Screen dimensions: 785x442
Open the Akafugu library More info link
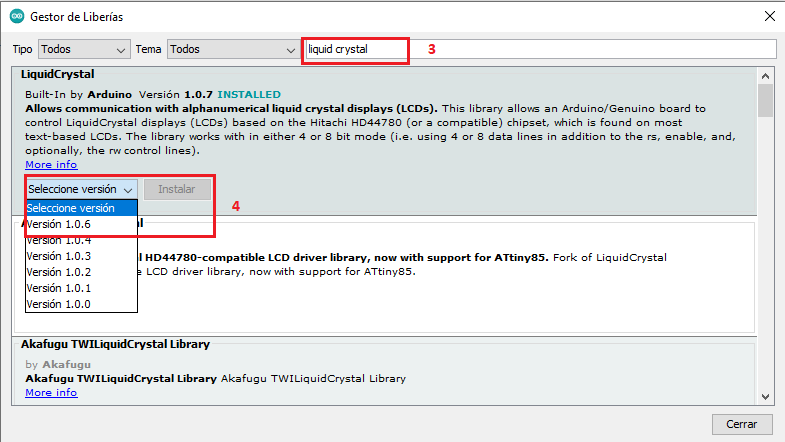point(51,393)
